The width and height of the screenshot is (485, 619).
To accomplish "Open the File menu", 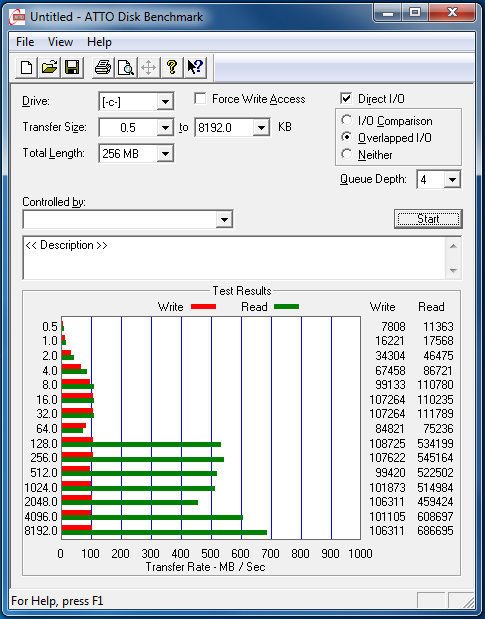I will (x=25, y=42).
